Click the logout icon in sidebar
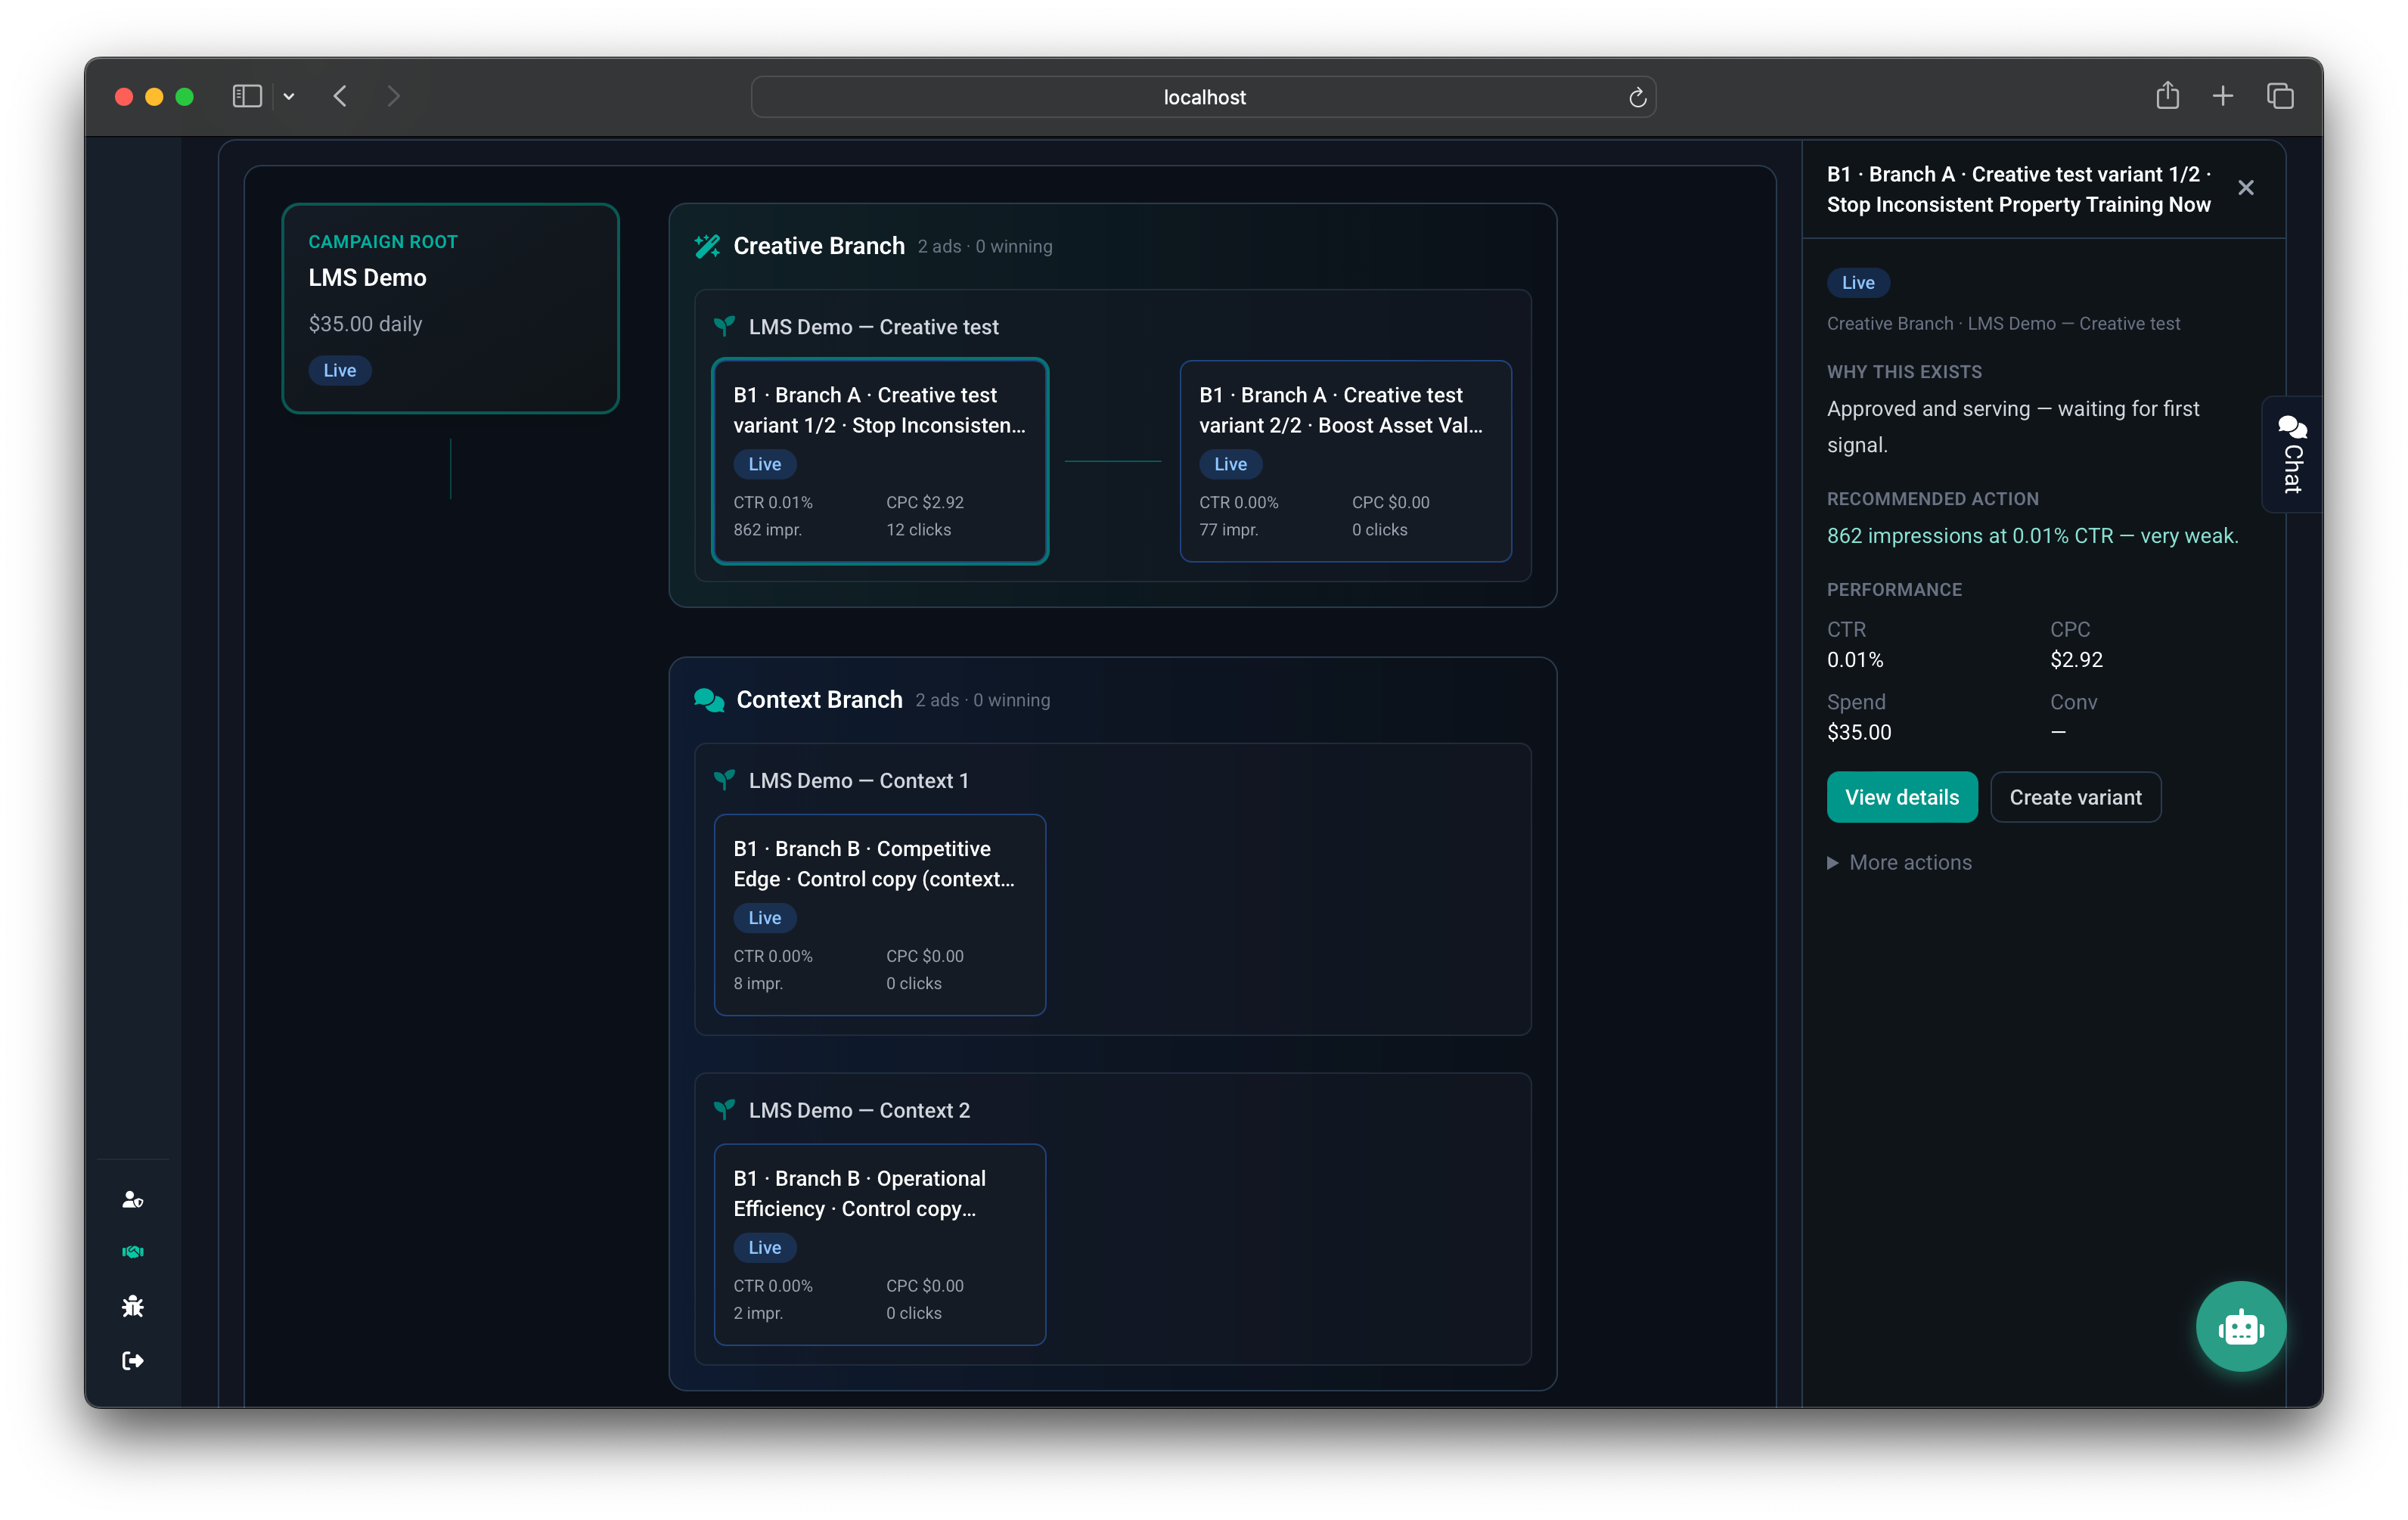 pos(133,1360)
